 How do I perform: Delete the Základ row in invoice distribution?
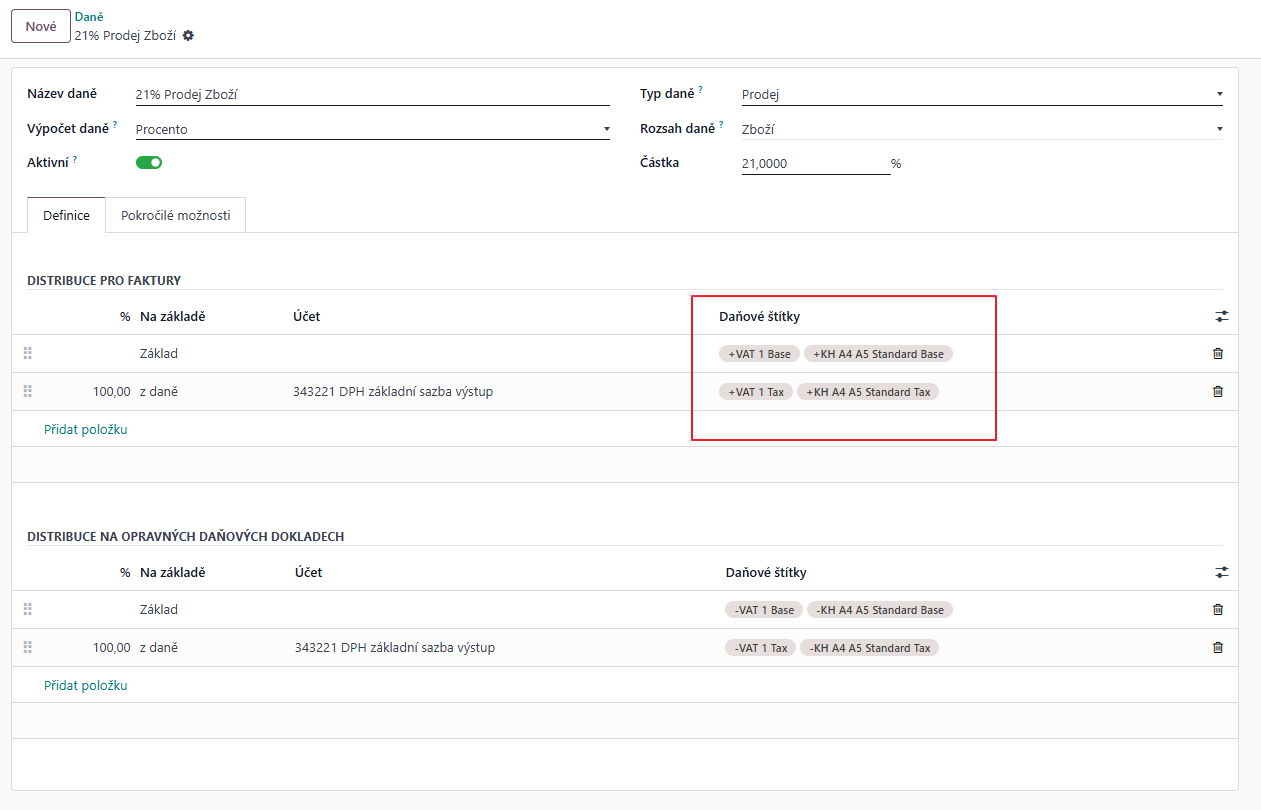tap(1217, 353)
